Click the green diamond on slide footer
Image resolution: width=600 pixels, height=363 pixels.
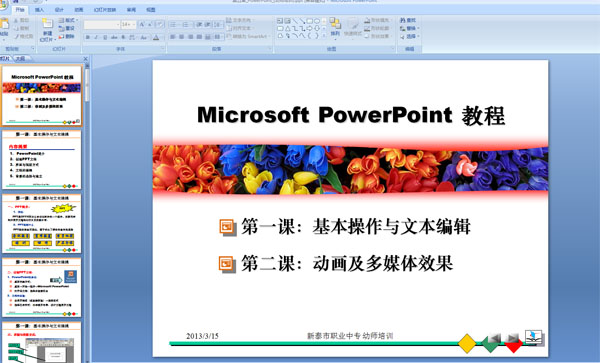(x=490, y=344)
